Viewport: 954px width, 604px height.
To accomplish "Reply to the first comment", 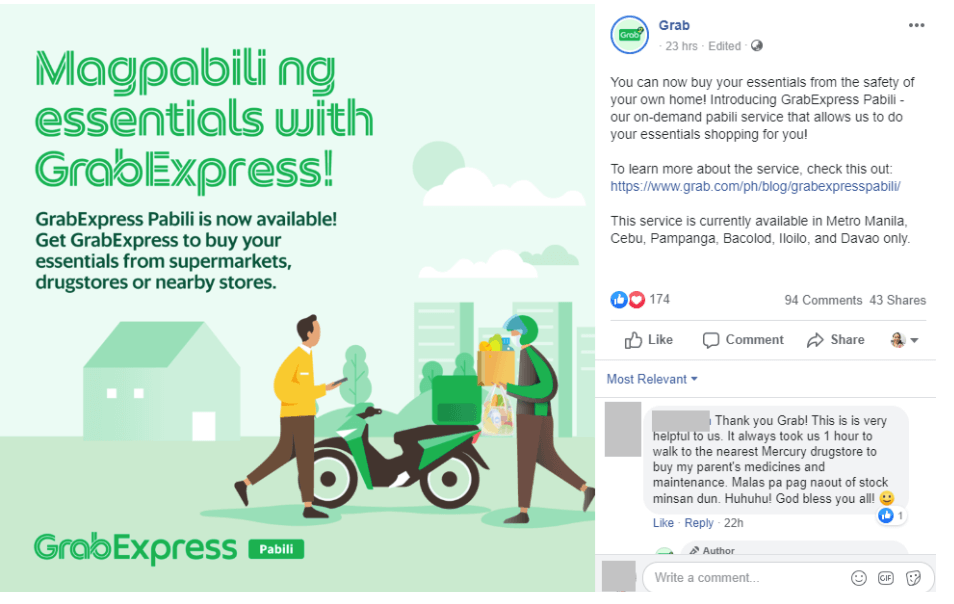I will (x=698, y=522).
